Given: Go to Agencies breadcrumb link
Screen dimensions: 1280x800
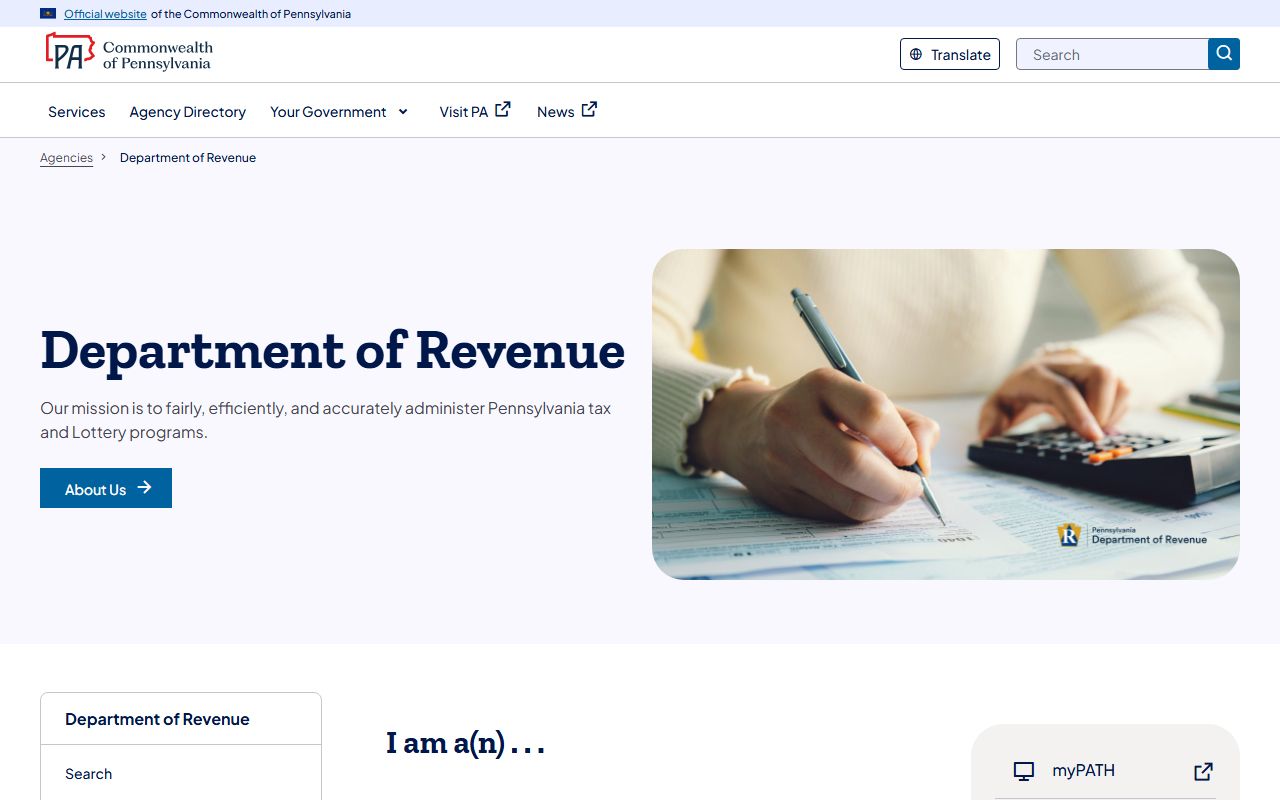Looking at the screenshot, I should tap(66, 158).
